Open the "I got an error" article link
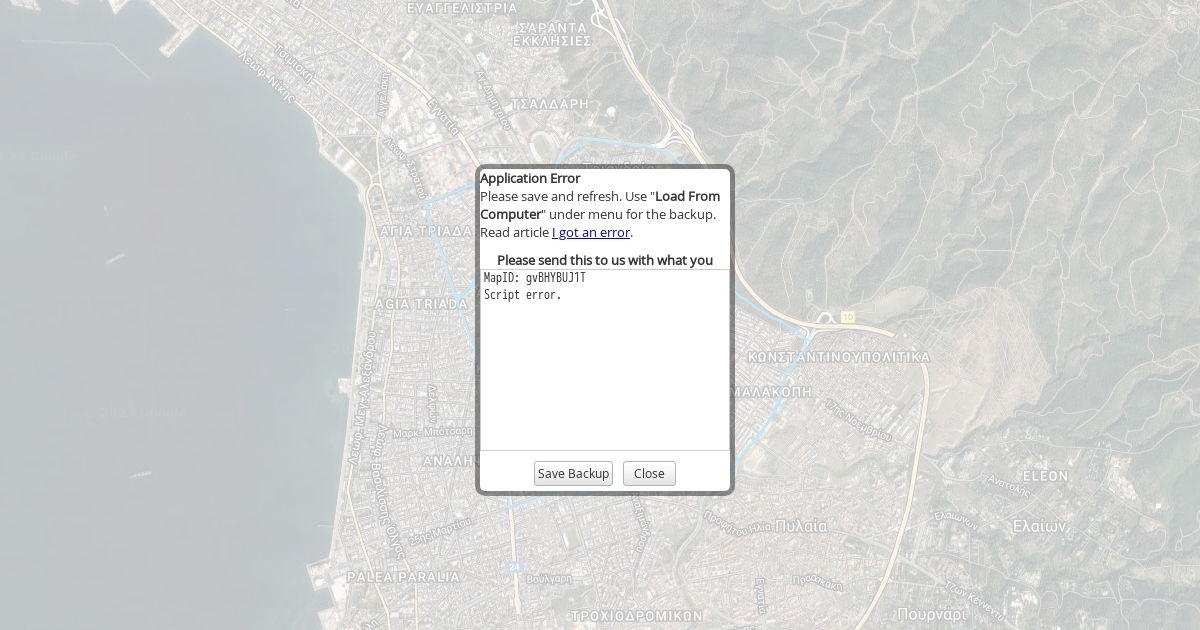This screenshot has height=630, width=1200. pyautogui.click(x=590, y=233)
